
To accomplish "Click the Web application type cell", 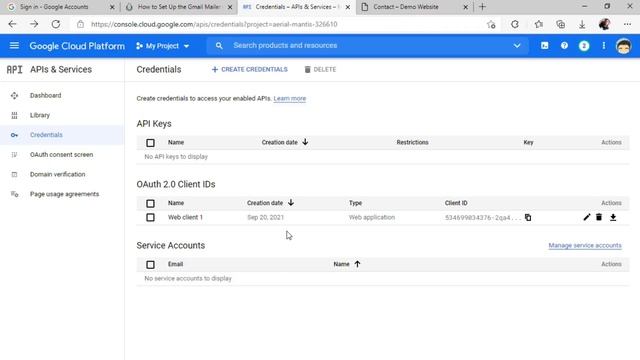I will pyautogui.click(x=372, y=217).
